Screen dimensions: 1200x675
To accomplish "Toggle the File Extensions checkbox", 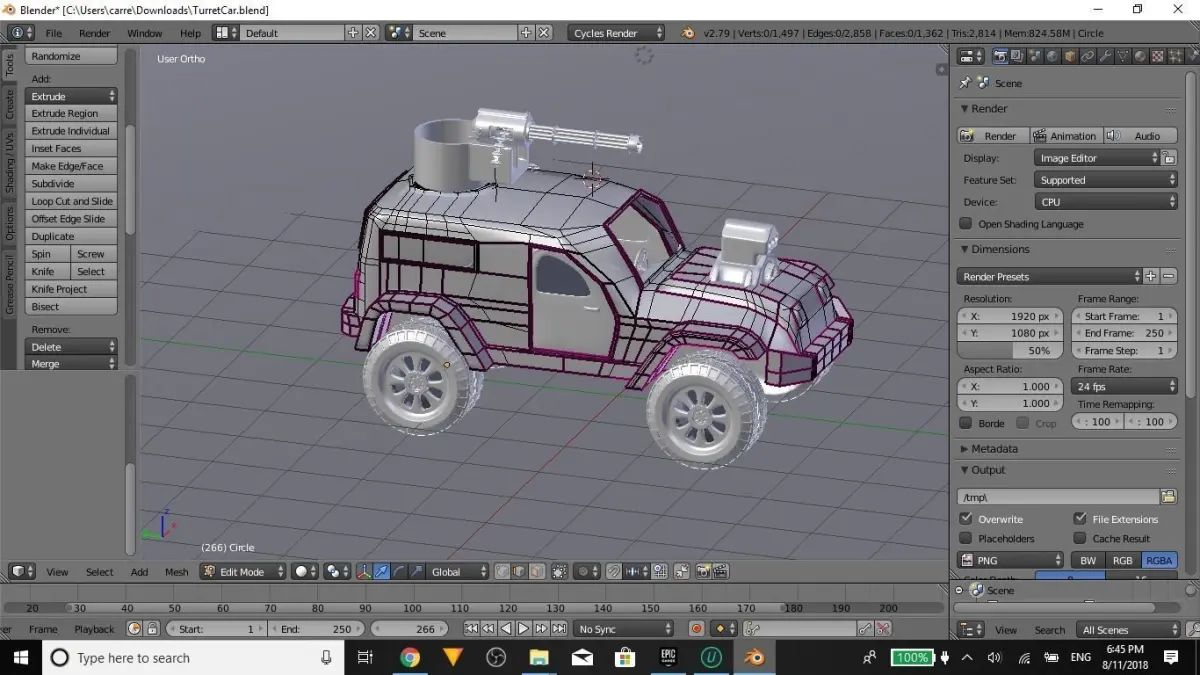I will [x=1080, y=519].
